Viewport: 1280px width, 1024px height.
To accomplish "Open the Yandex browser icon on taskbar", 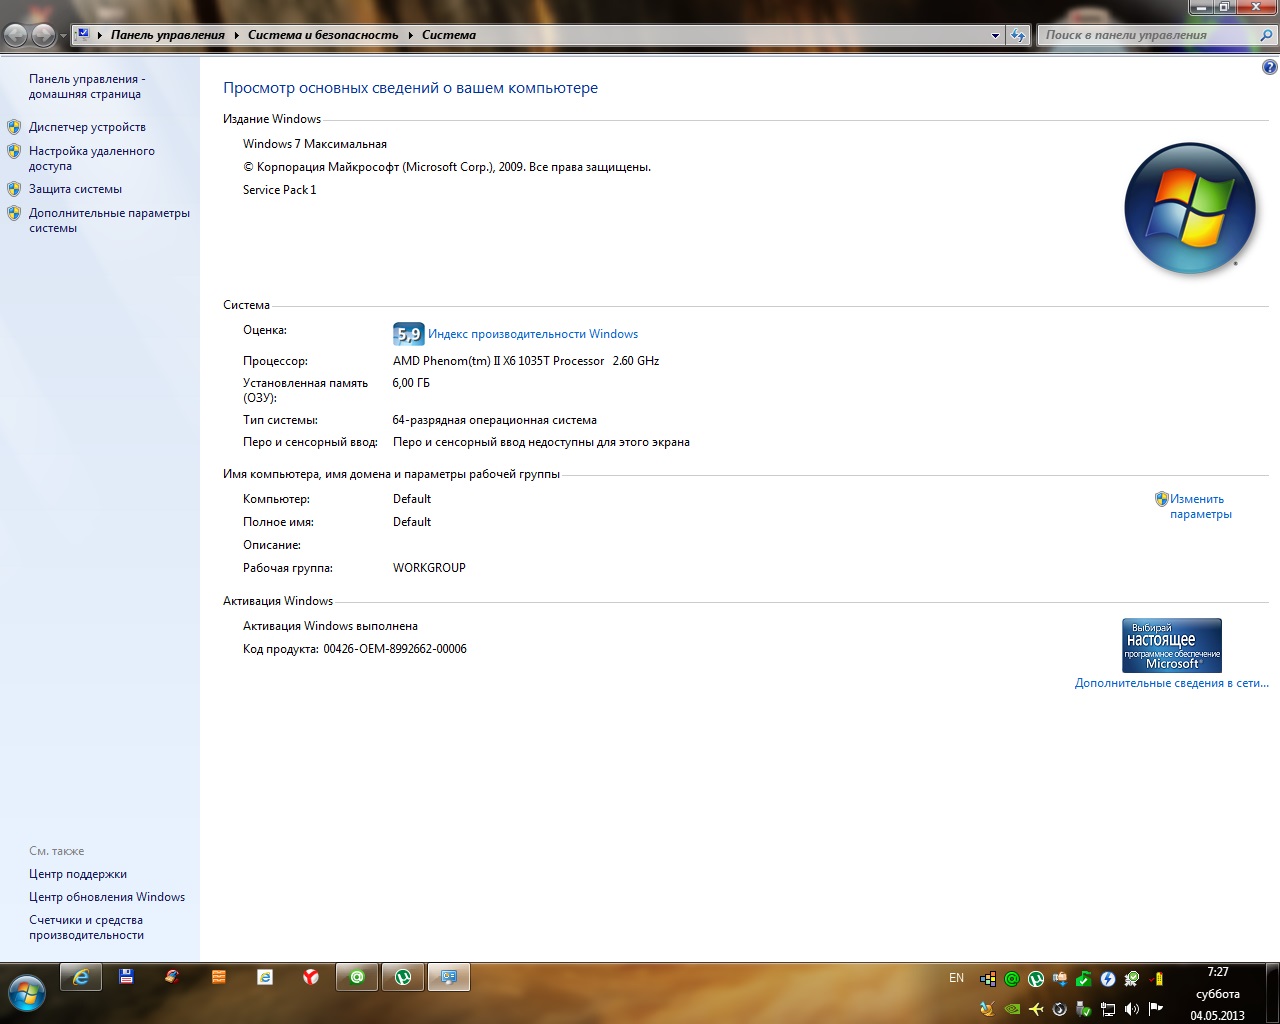I will (311, 977).
